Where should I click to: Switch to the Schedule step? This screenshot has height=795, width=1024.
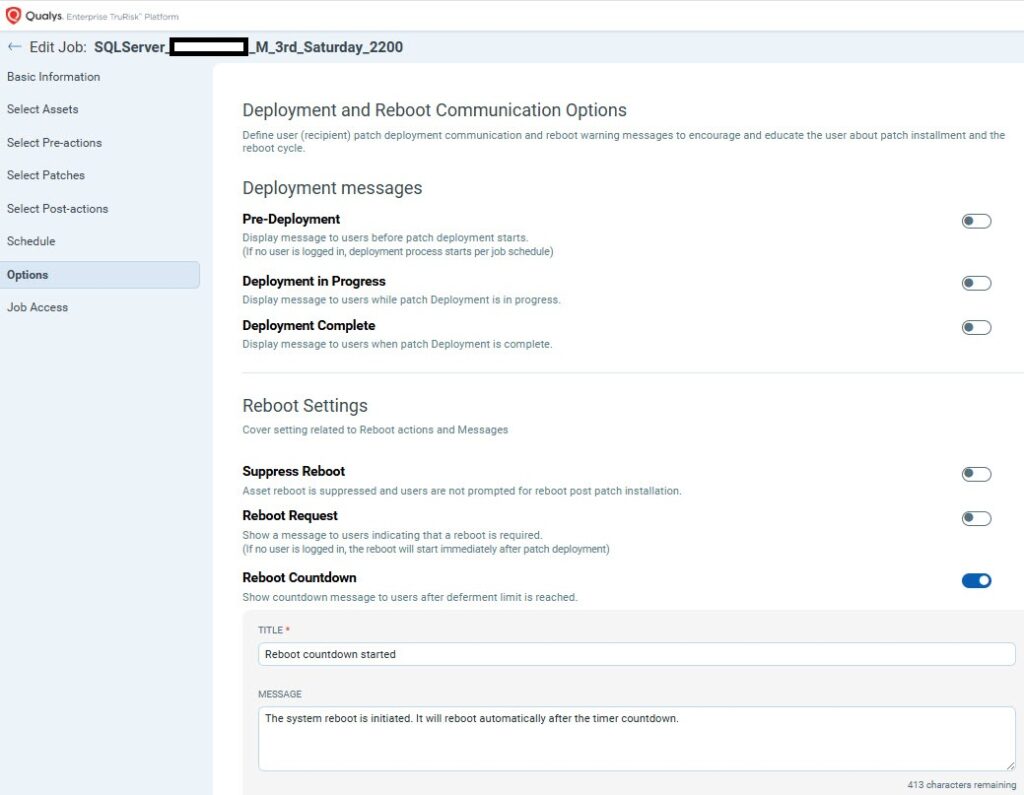coord(31,241)
